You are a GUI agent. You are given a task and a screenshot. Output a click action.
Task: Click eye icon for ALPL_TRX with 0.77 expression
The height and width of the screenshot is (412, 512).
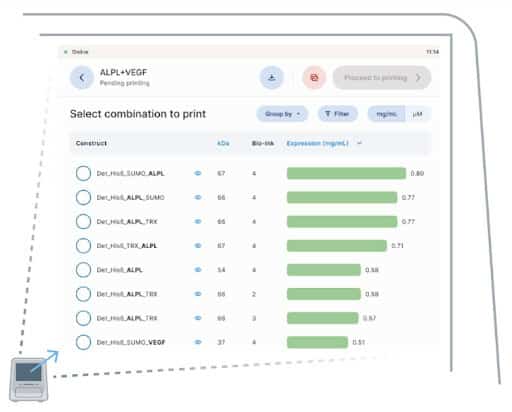198,222
